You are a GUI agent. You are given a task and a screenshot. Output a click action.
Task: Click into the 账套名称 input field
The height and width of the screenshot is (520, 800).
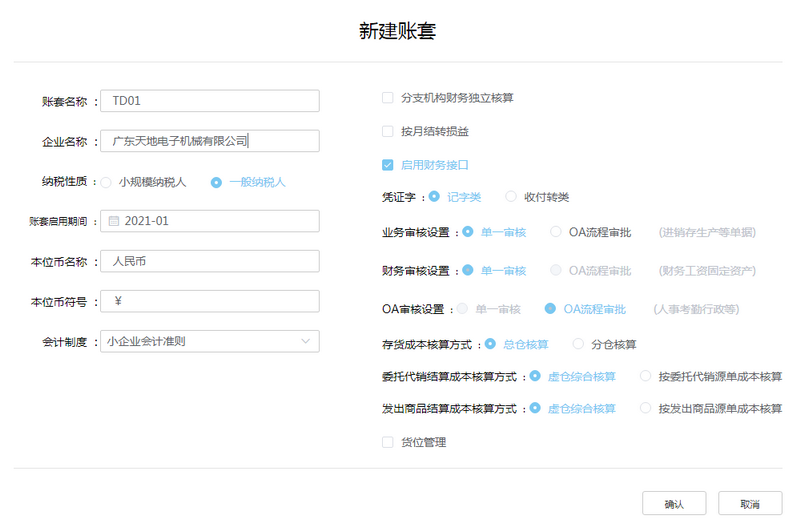point(210,101)
